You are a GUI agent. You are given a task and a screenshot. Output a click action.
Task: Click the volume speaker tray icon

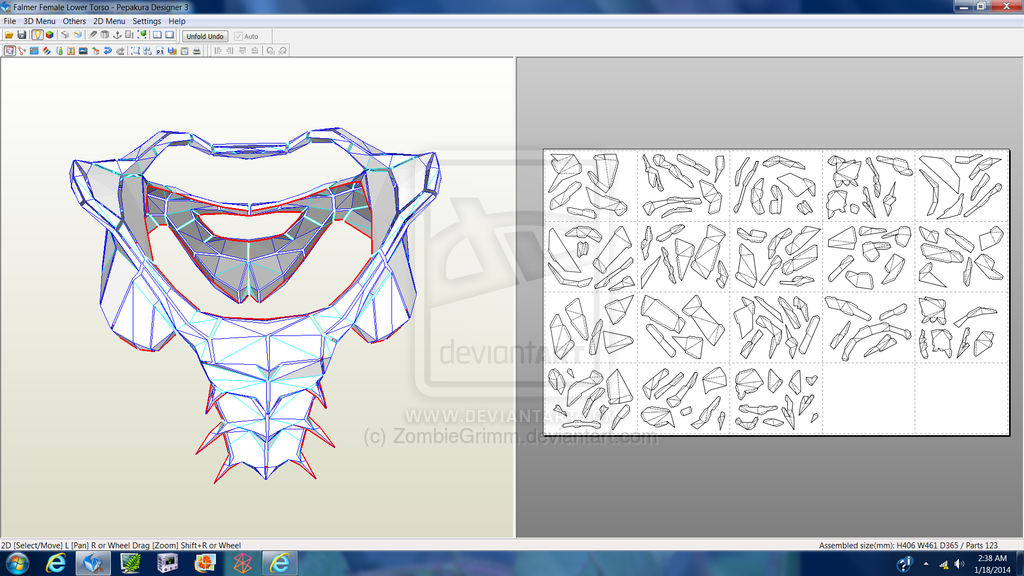coord(959,564)
